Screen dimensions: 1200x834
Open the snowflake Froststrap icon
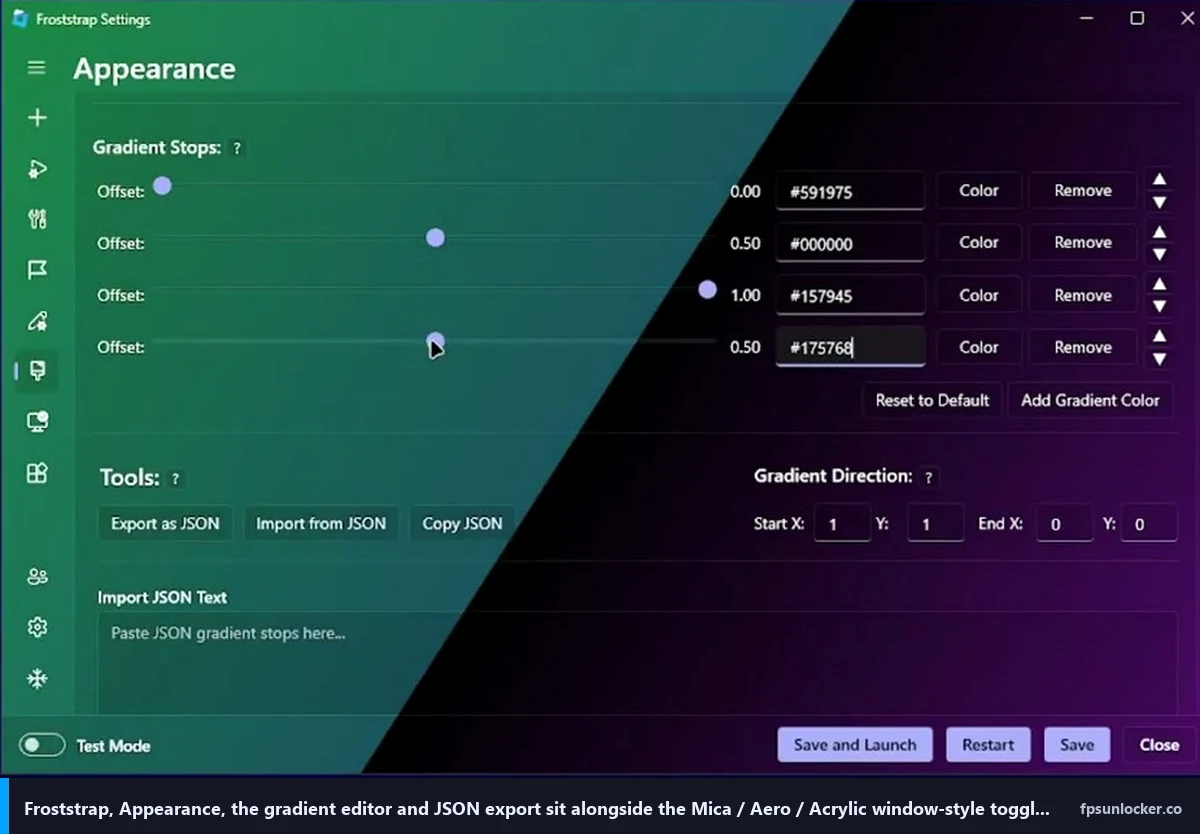[37, 679]
